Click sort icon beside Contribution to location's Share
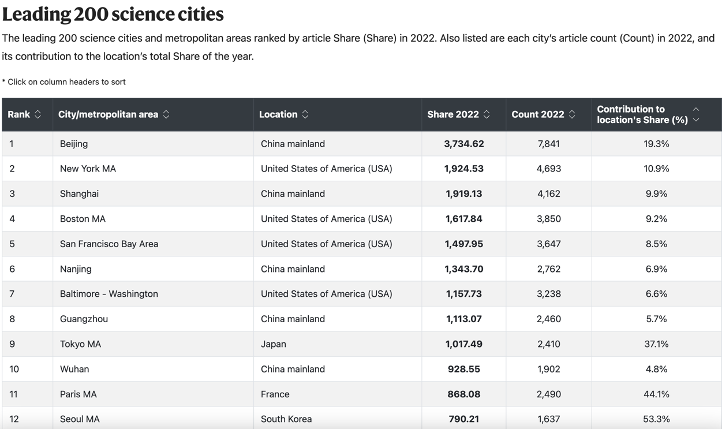Screen dimensions: 722x430 pos(696,114)
